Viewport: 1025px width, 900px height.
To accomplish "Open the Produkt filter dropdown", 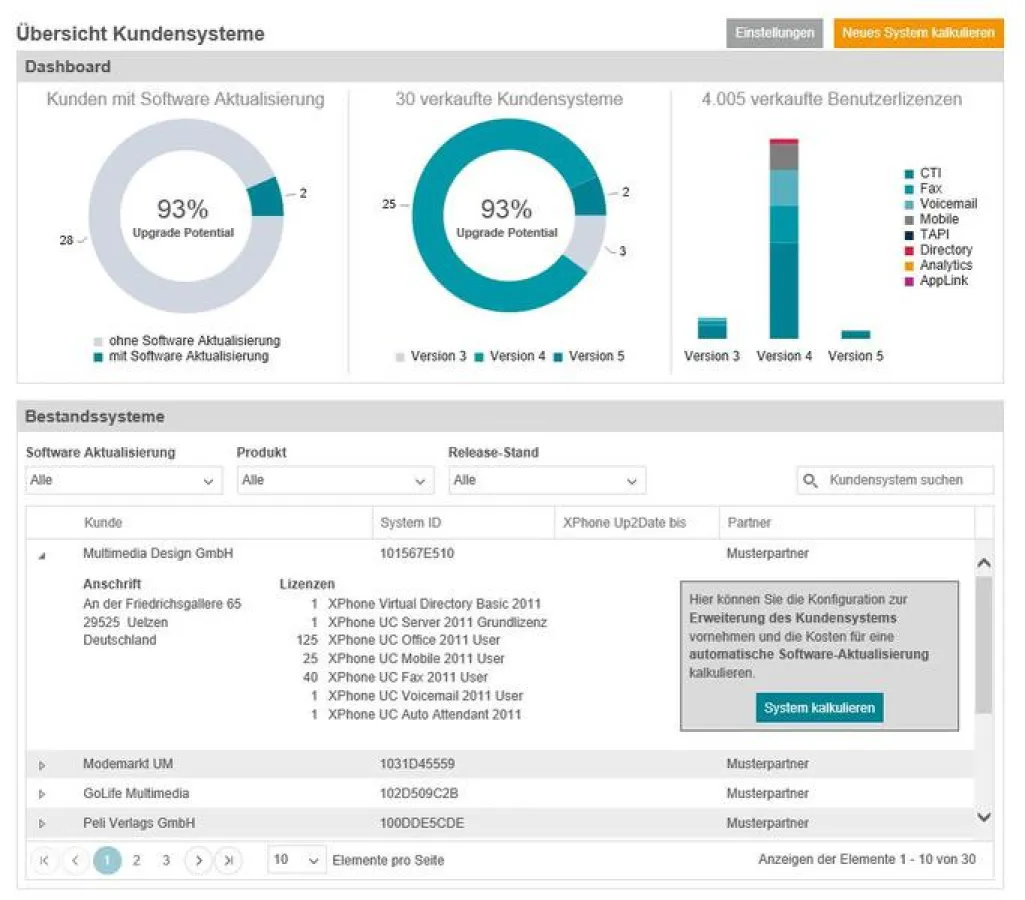I will [335, 481].
